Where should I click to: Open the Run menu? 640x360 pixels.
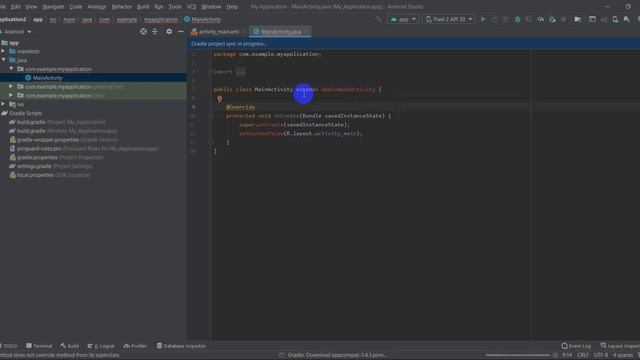tap(158, 7)
